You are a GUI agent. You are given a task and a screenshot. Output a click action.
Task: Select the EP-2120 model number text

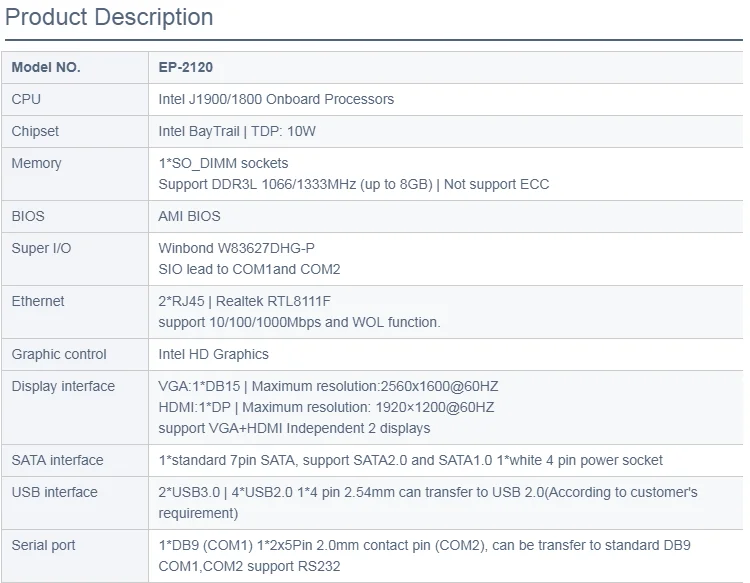186,68
